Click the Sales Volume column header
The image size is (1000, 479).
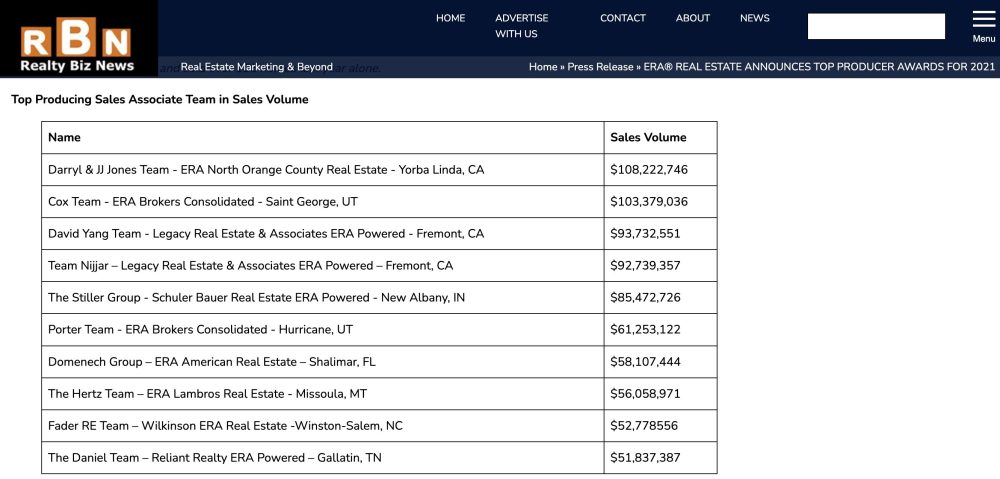pyautogui.click(x=648, y=138)
